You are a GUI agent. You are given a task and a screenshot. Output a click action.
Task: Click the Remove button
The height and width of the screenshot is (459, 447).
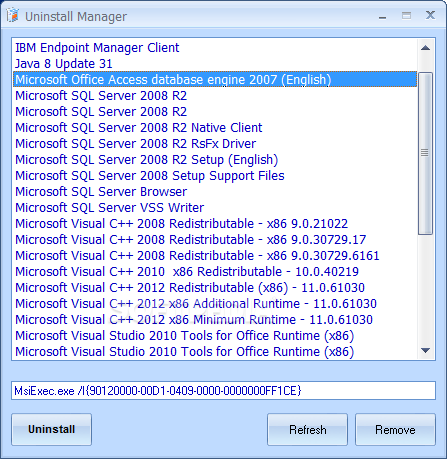click(395, 429)
